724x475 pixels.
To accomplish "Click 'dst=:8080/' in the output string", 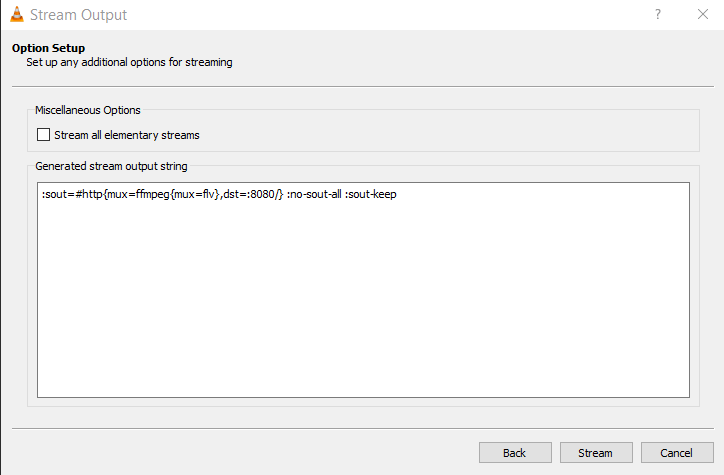I will pos(250,194).
